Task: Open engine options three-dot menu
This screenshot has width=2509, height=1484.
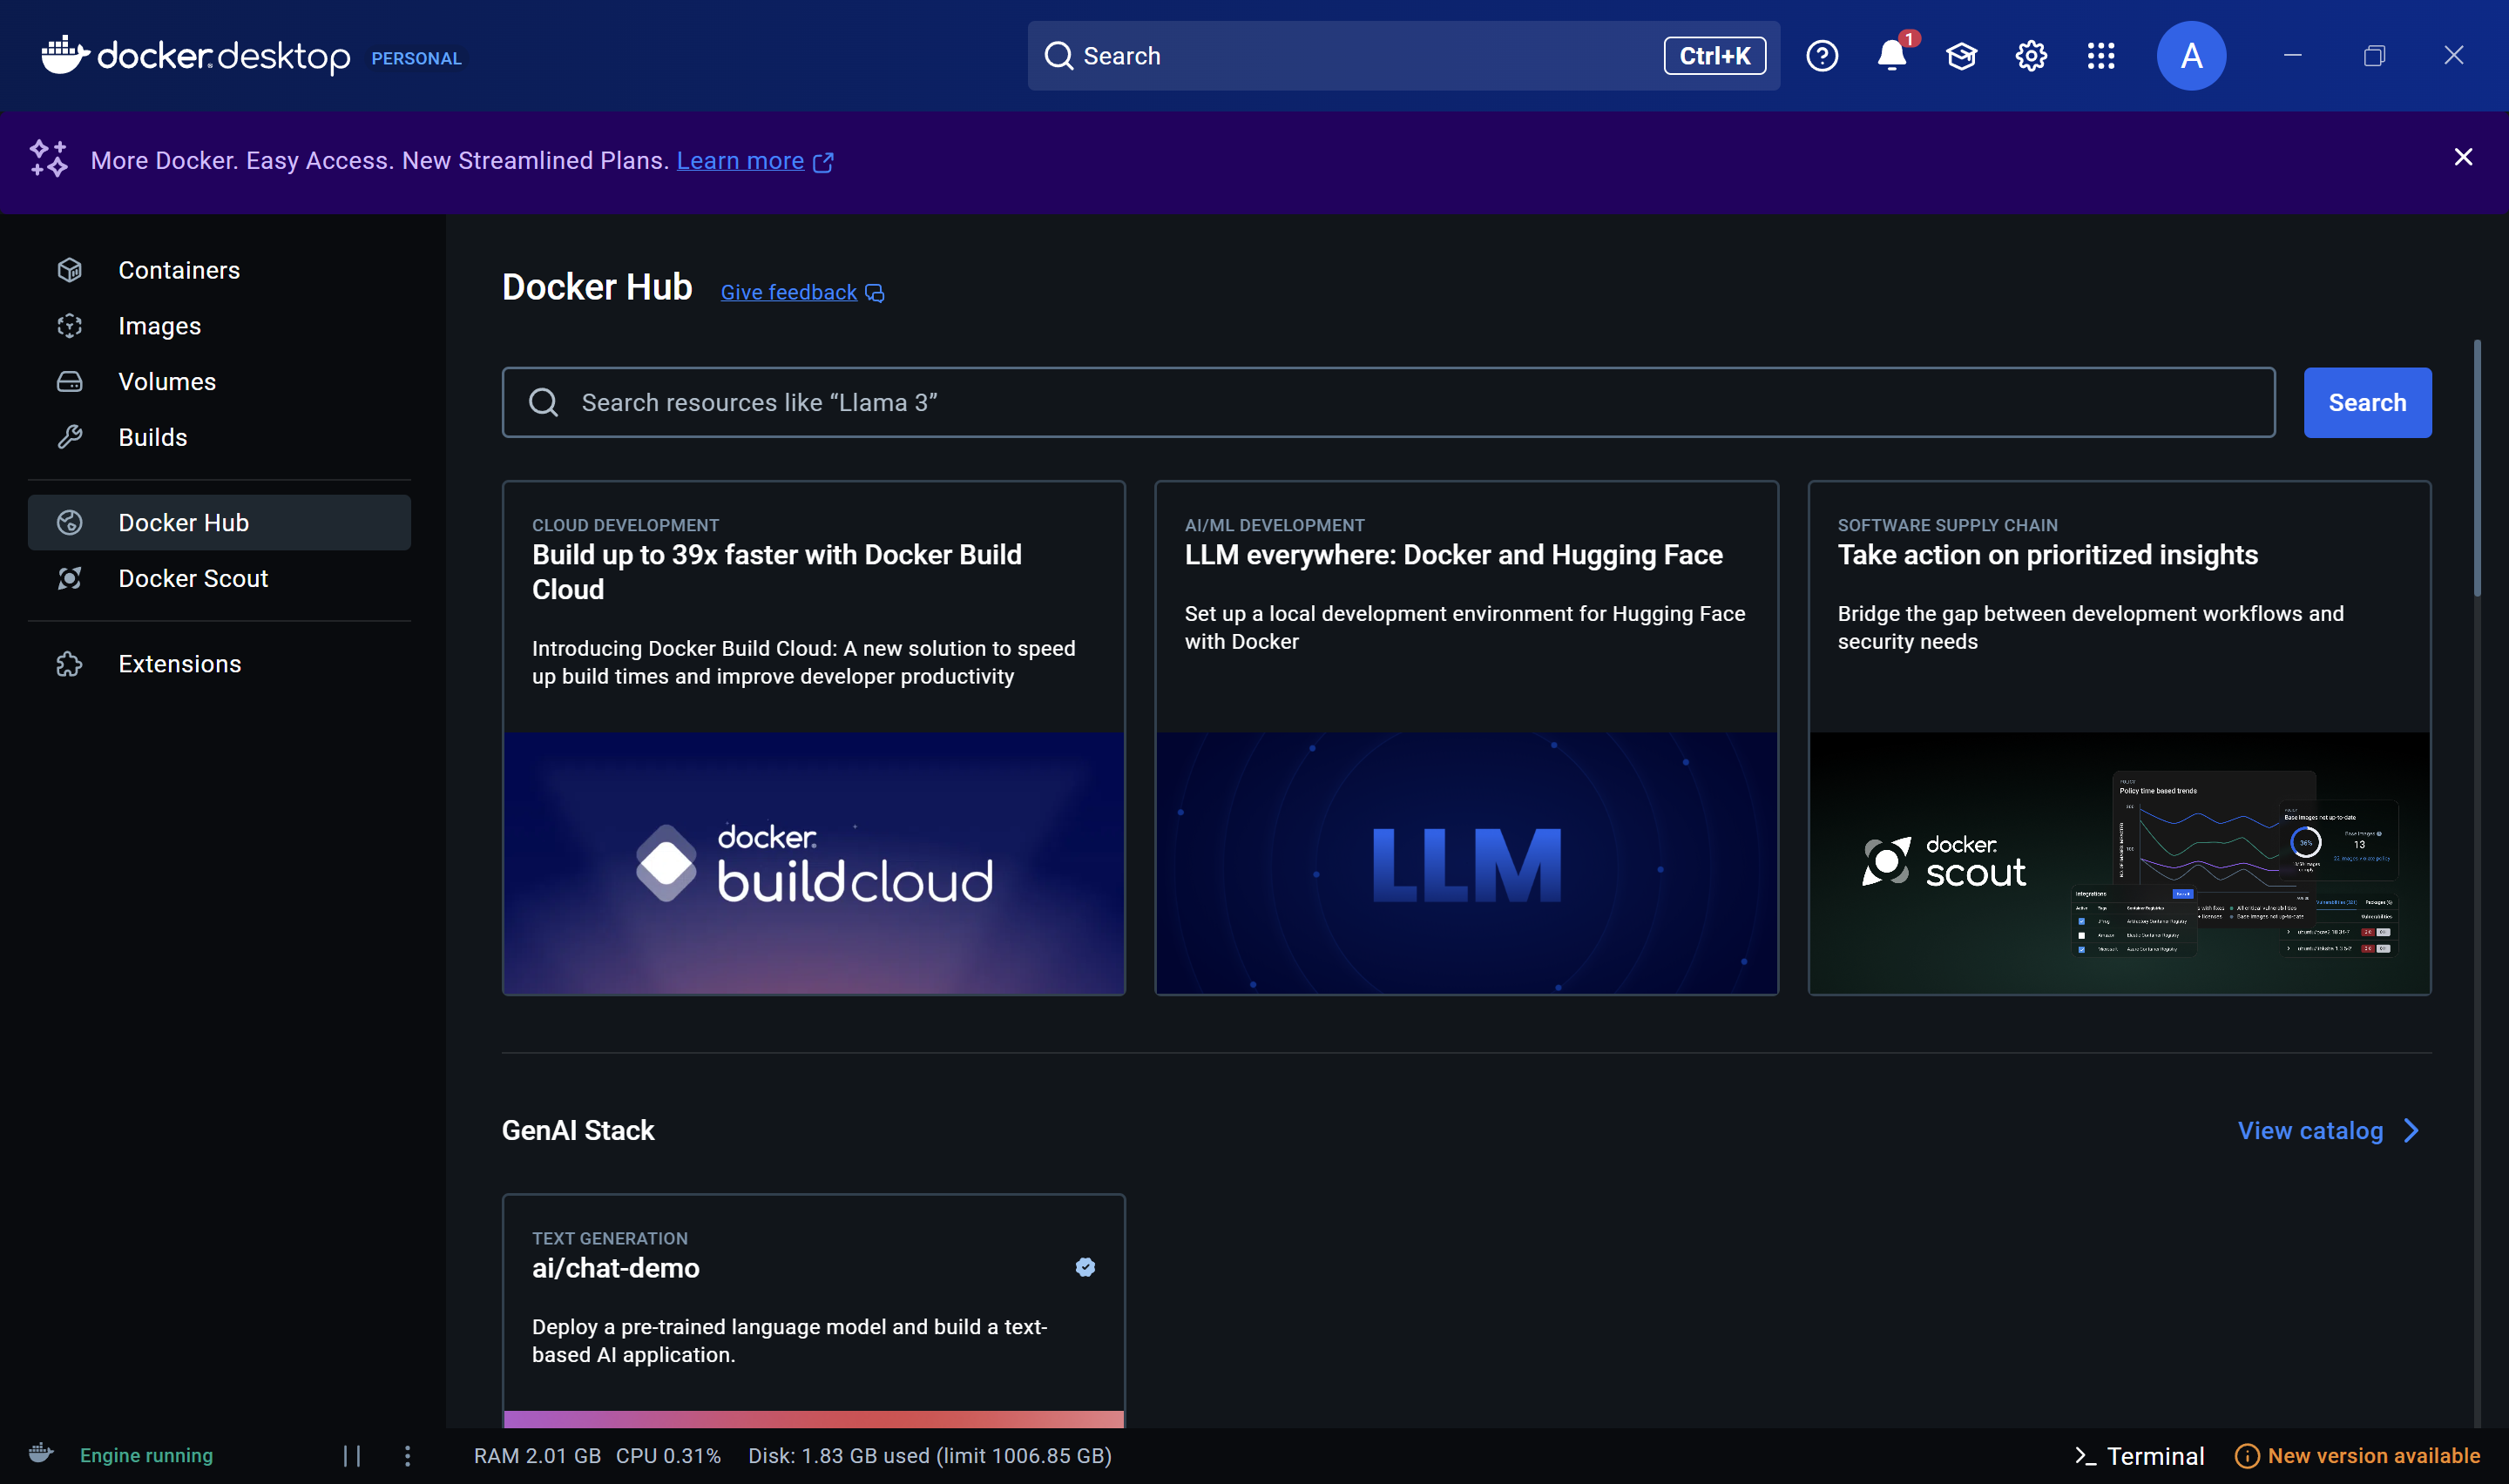Action: [x=407, y=1456]
